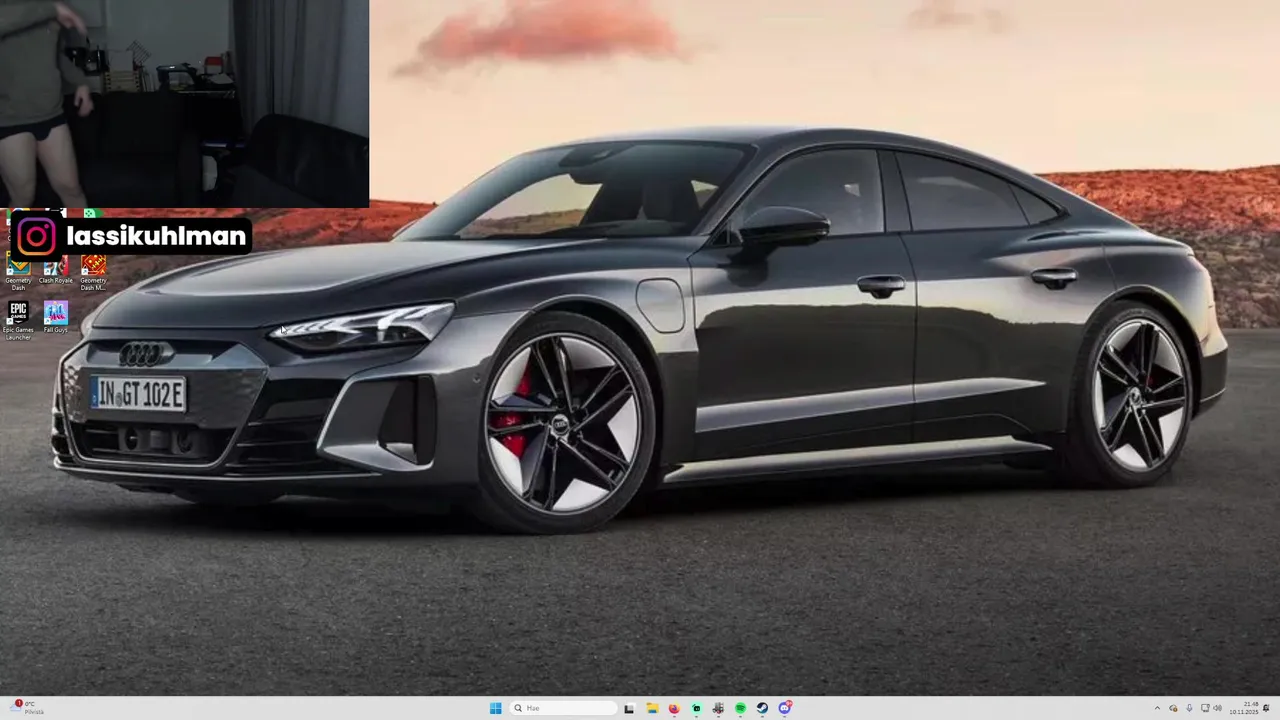Open Discord from the taskbar
1280x720 pixels.
coord(785,708)
